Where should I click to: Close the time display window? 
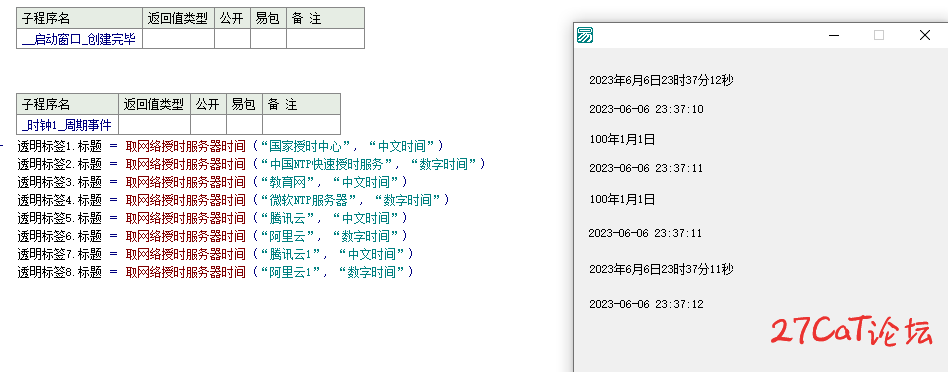[x=924, y=35]
